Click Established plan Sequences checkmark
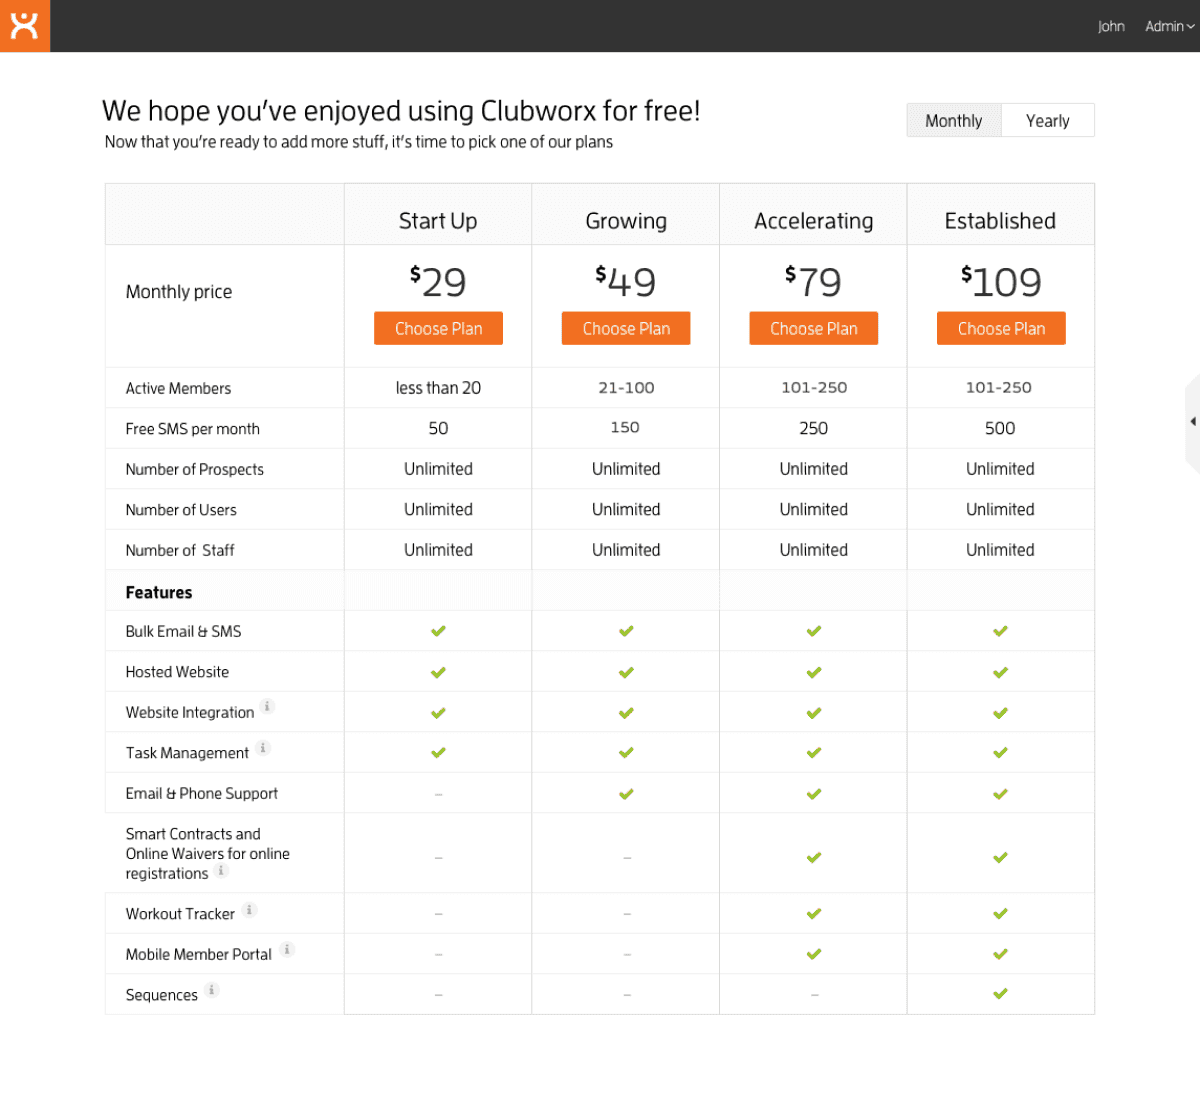 coord(1000,994)
